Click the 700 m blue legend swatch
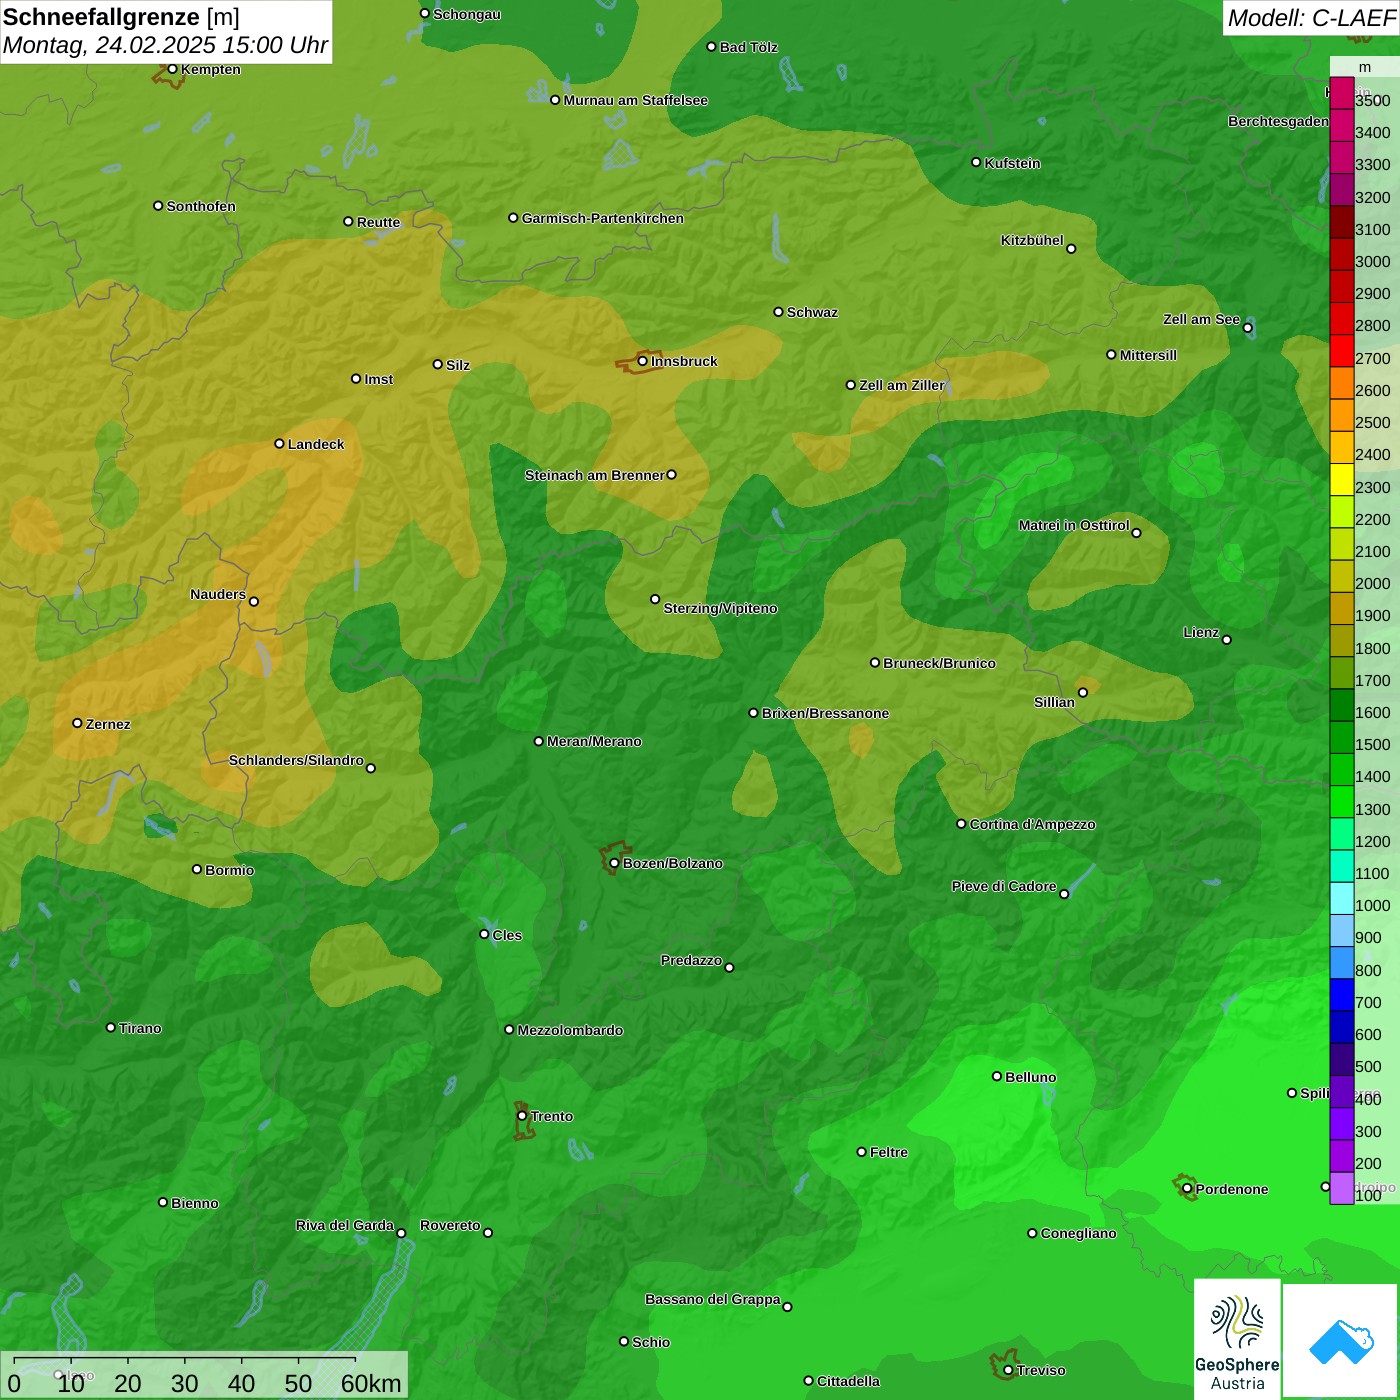 tap(1342, 995)
